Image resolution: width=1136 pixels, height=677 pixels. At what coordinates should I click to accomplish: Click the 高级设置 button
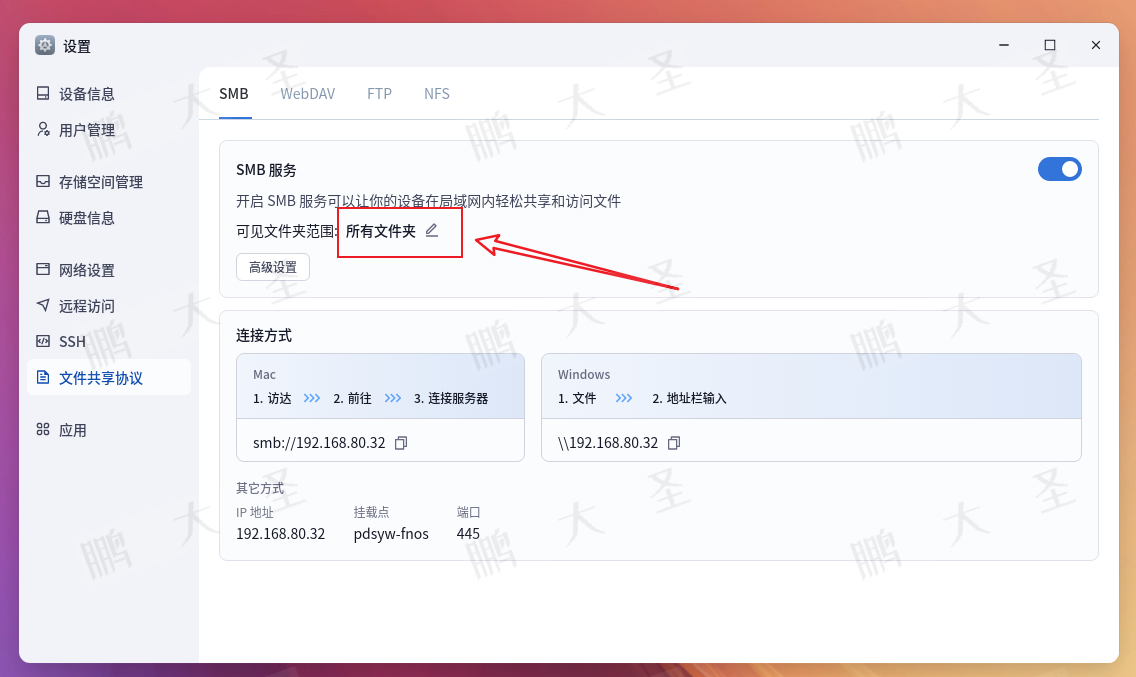(x=273, y=267)
